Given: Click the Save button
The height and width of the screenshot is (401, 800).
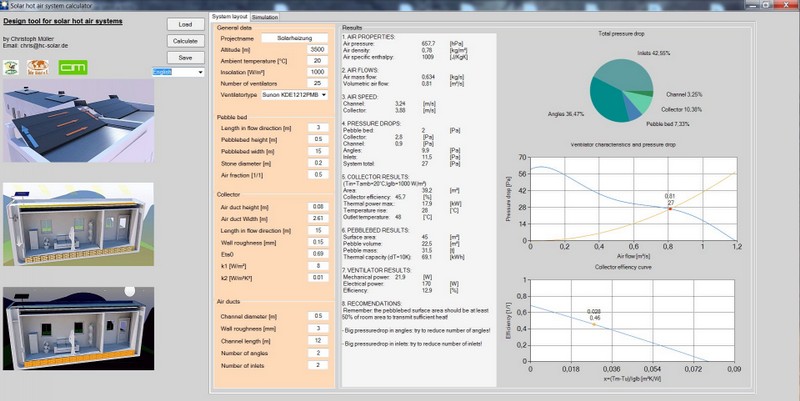Looking at the screenshot, I should pyautogui.click(x=184, y=58).
